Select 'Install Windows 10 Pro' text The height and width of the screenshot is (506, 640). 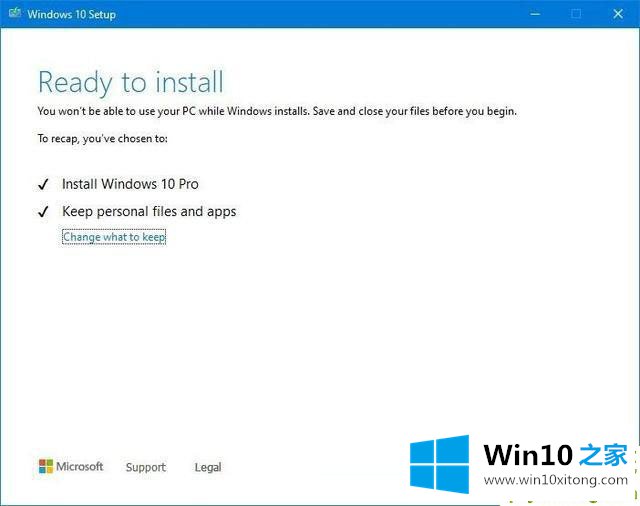point(130,184)
